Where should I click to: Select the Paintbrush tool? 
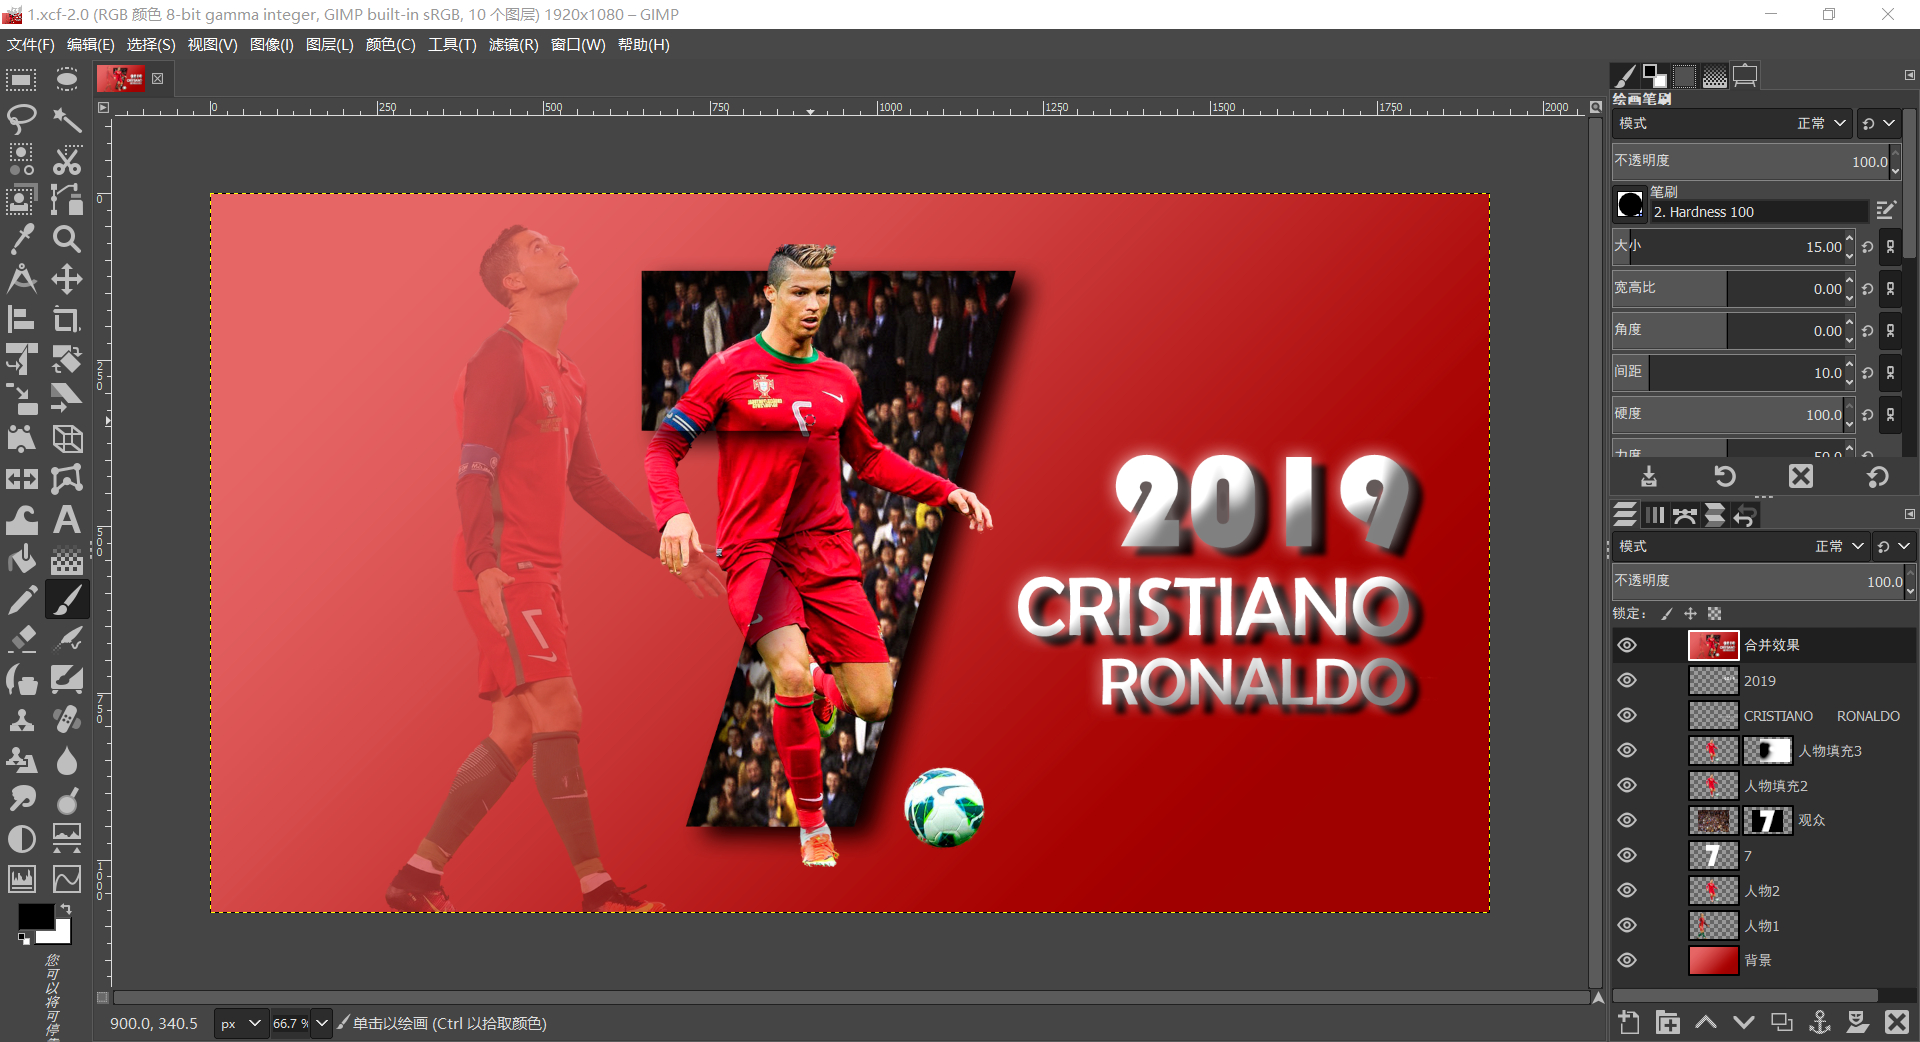point(67,599)
